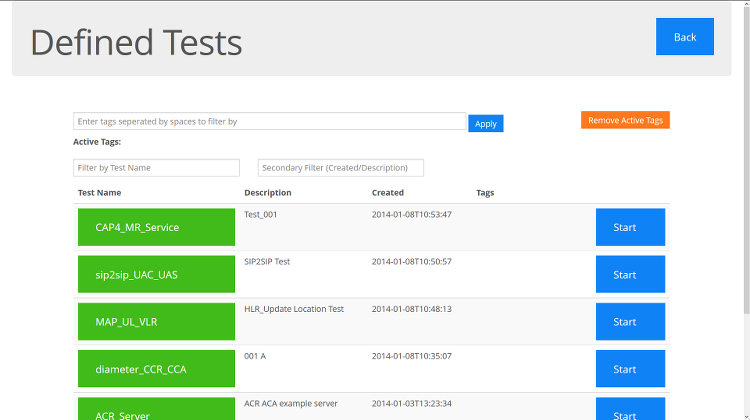This screenshot has height=420, width=750.
Task: Go back using the Back button
Action: coord(684,37)
